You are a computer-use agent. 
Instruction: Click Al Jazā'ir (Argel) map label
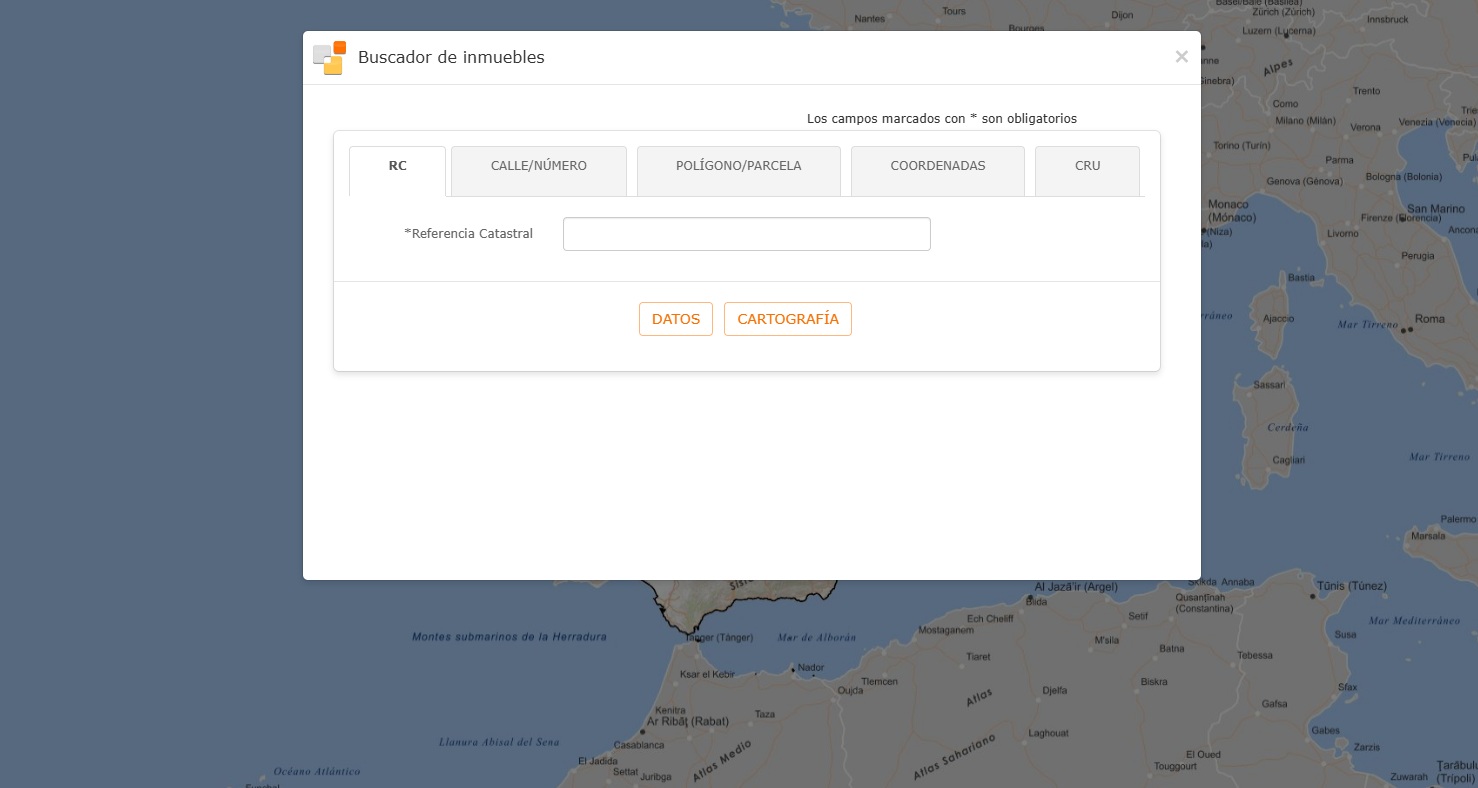click(x=1075, y=587)
